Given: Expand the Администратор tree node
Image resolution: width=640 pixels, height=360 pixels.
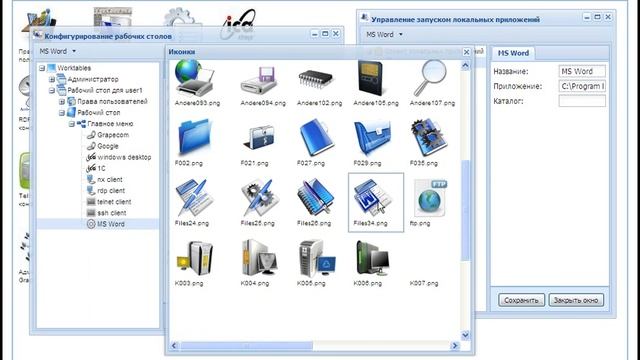Looking at the screenshot, I should [x=52, y=79].
